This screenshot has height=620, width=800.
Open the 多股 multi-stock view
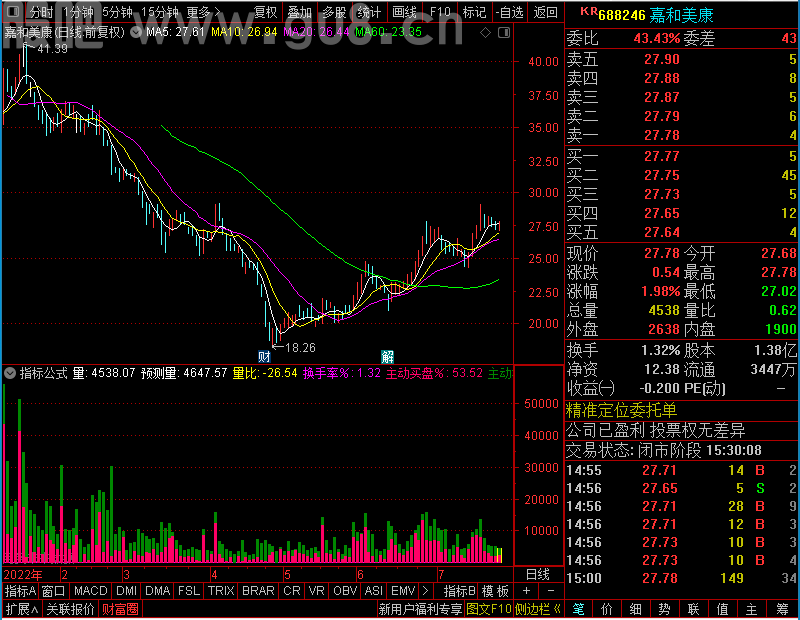(334, 12)
